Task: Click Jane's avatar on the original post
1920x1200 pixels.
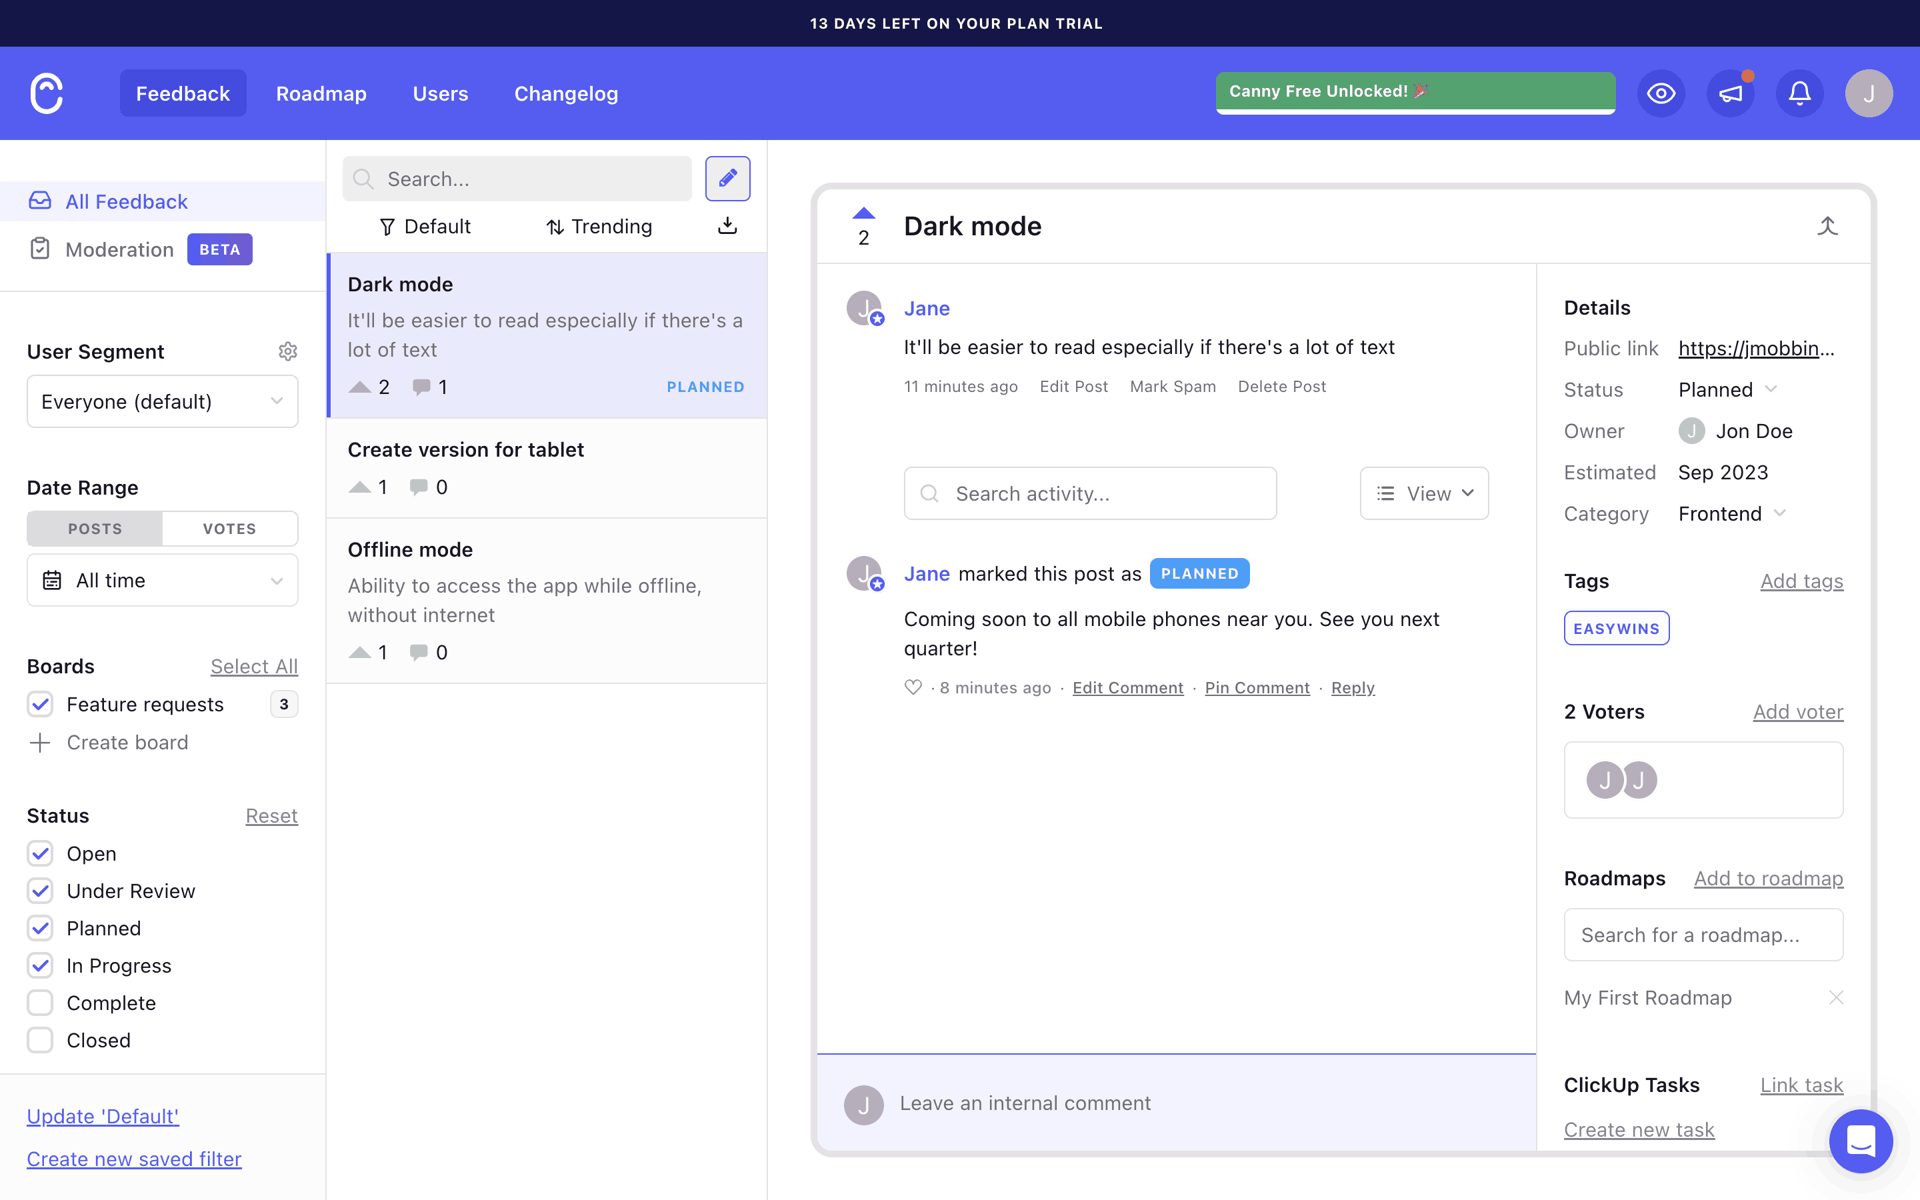Action: point(864,308)
